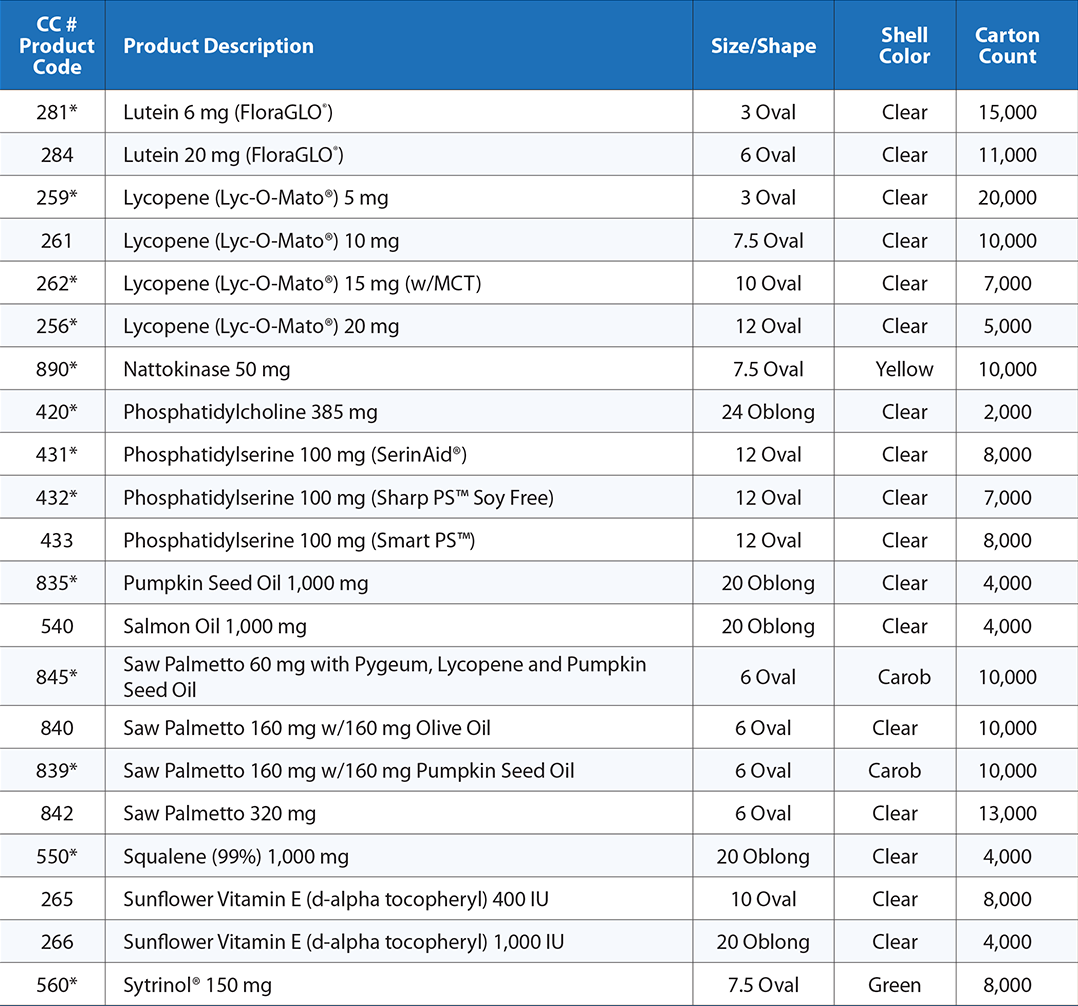
Task: Select product code 890*
Action: point(56,369)
